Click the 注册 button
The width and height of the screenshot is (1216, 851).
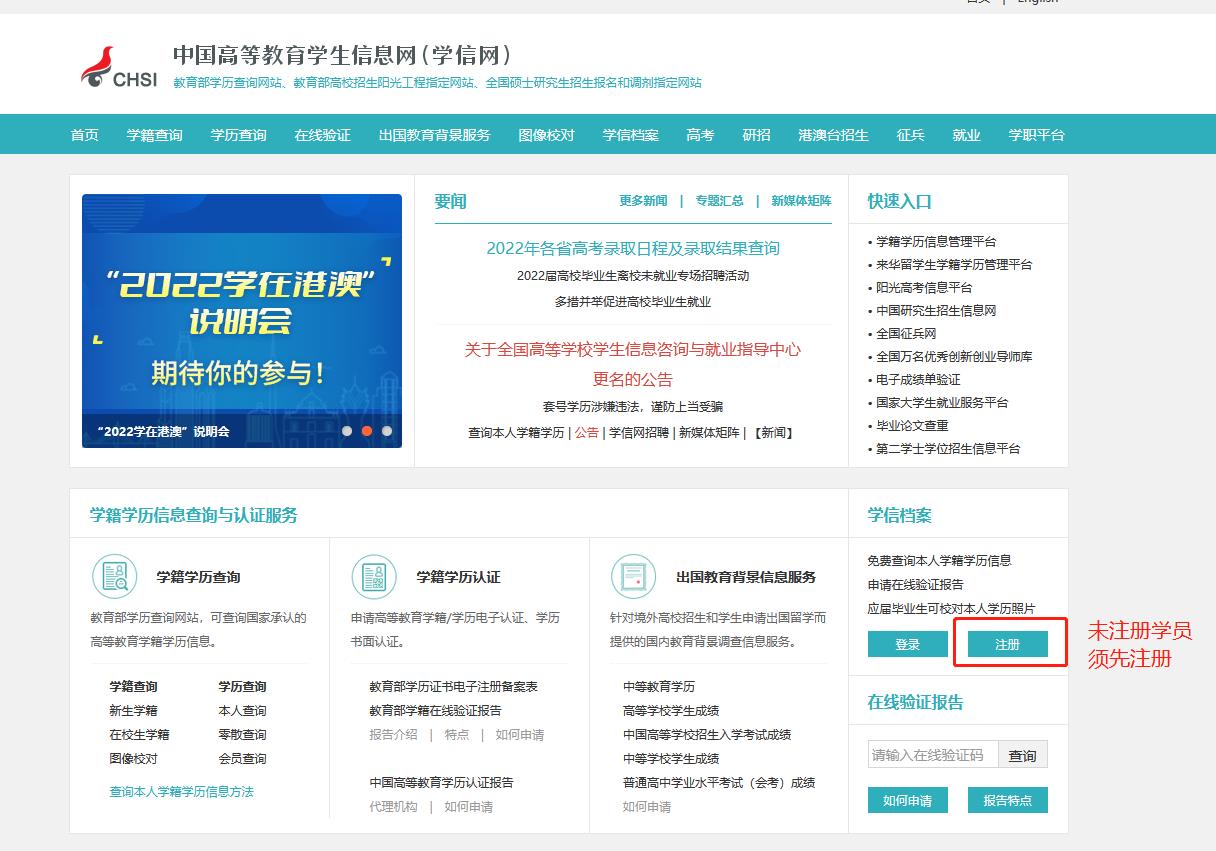(x=1008, y=644)
